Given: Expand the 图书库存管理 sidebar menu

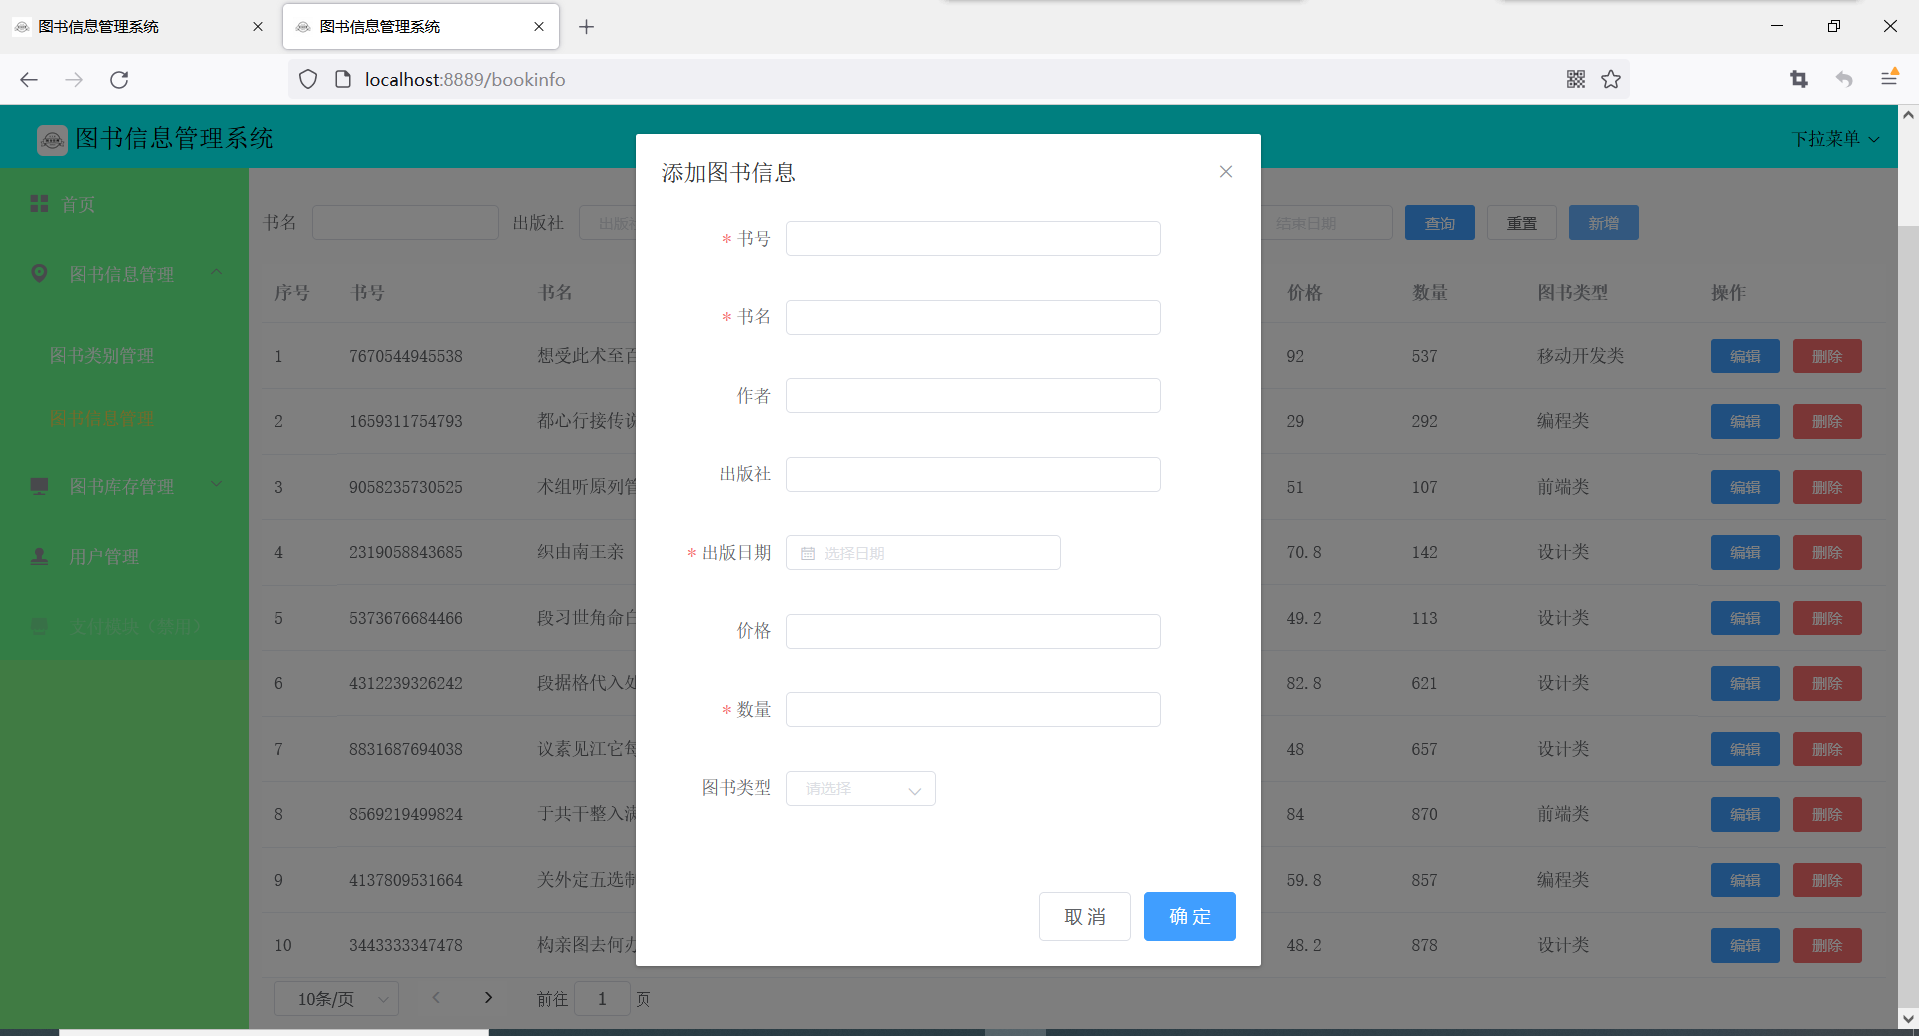Looking at the screenshot, I should (x=124, y=486).
